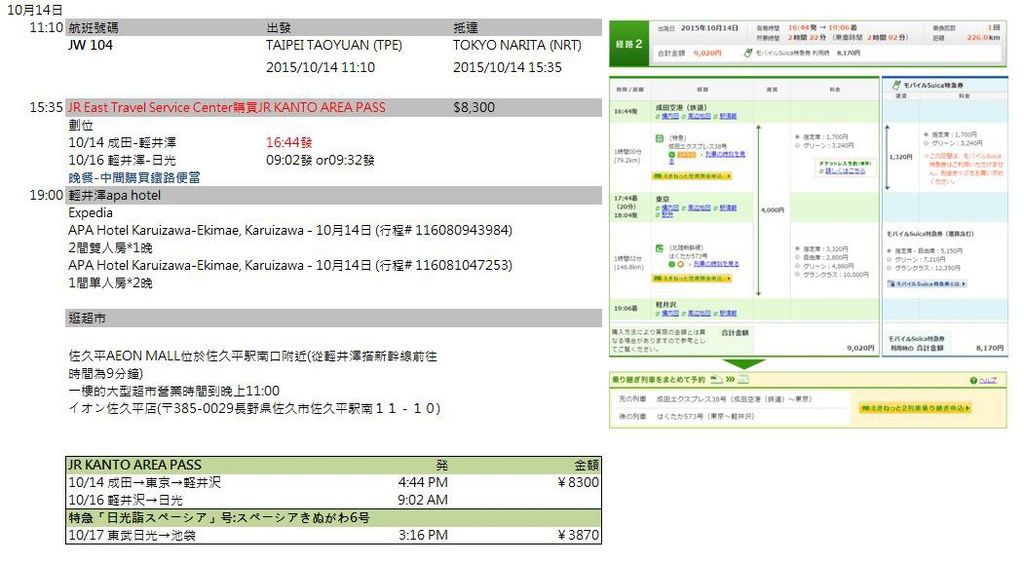The width and height of the screenshot is (1024, 563).
Task: Click the green circle icon under はくたか573号
Action: coord(672,264)
